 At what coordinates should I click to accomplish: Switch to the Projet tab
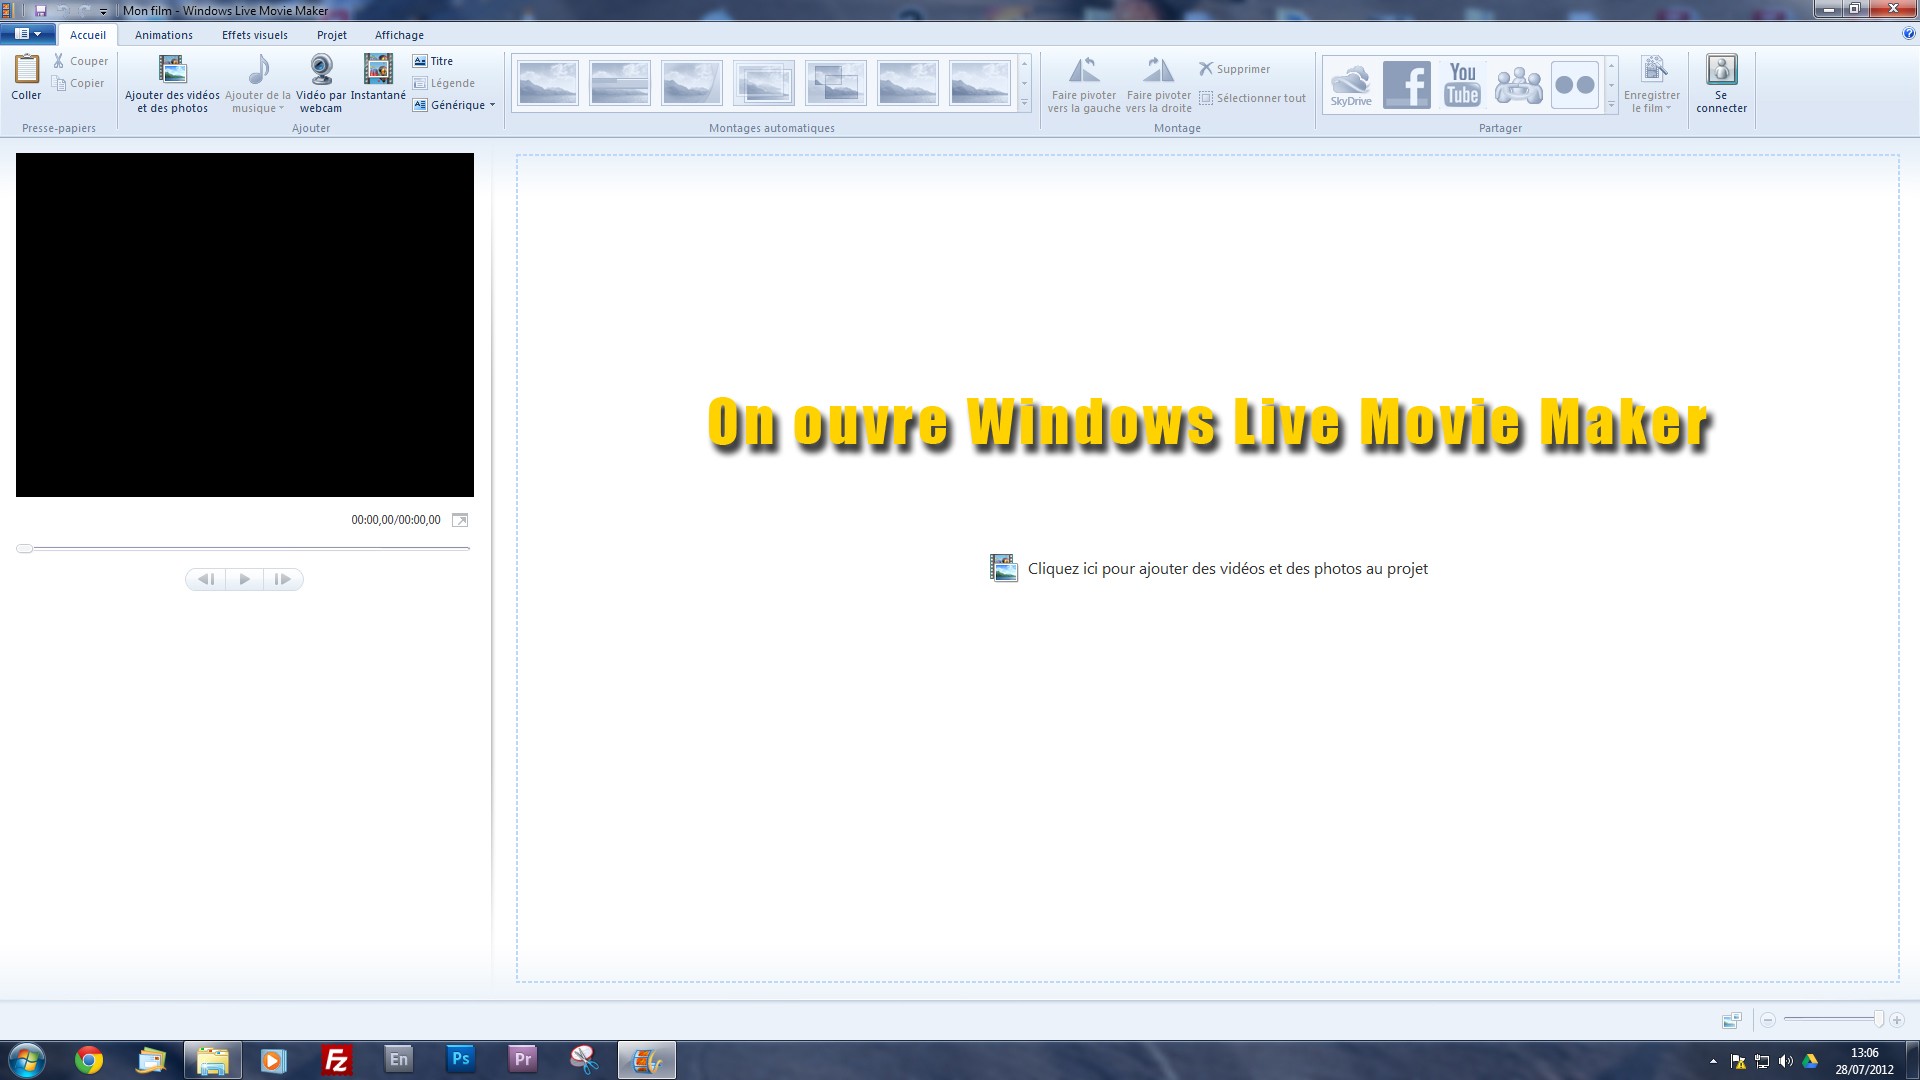point(332,35)
